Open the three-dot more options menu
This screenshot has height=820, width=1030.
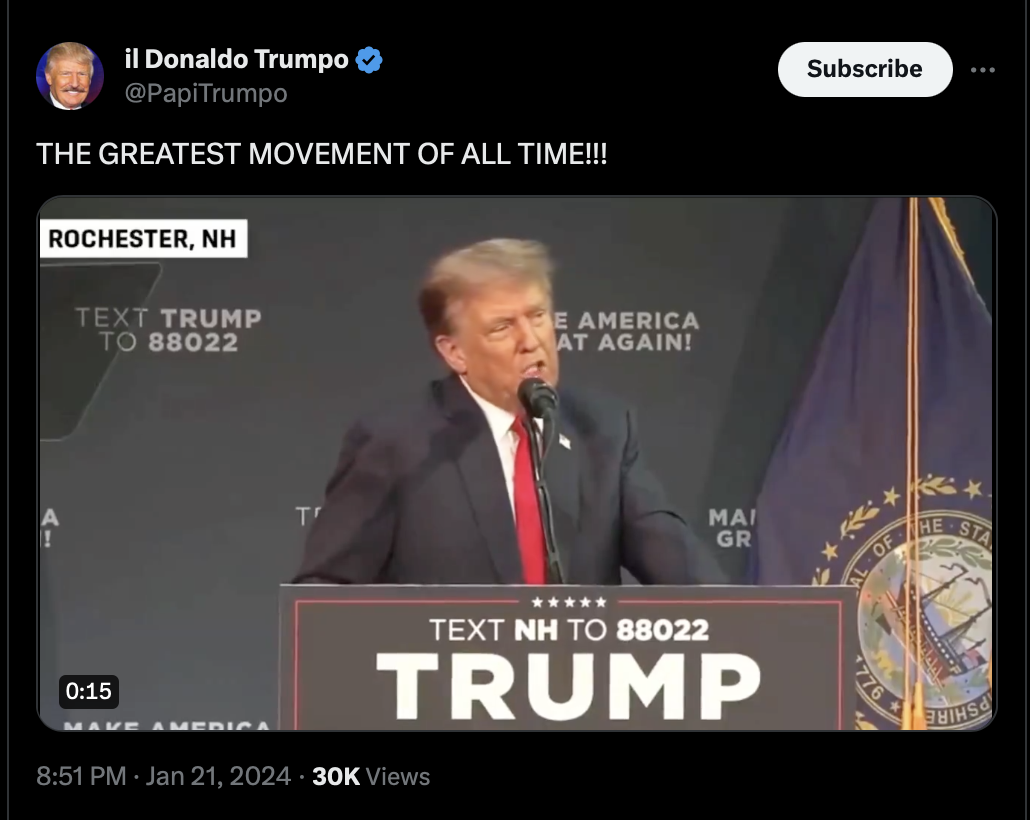click(983, 70)
